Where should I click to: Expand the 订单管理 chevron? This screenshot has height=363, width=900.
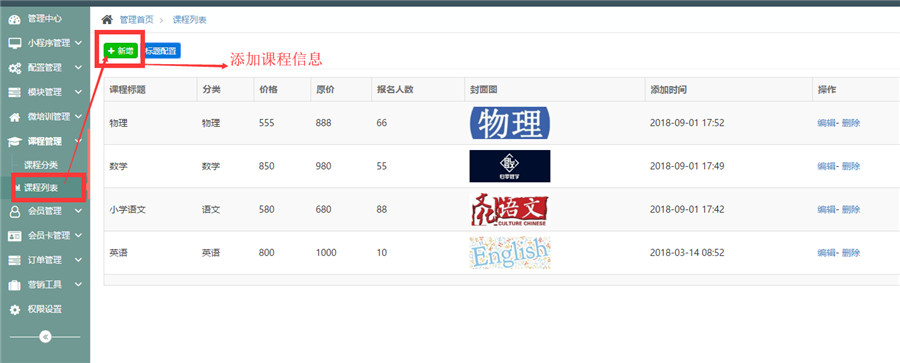pos(79,260)
